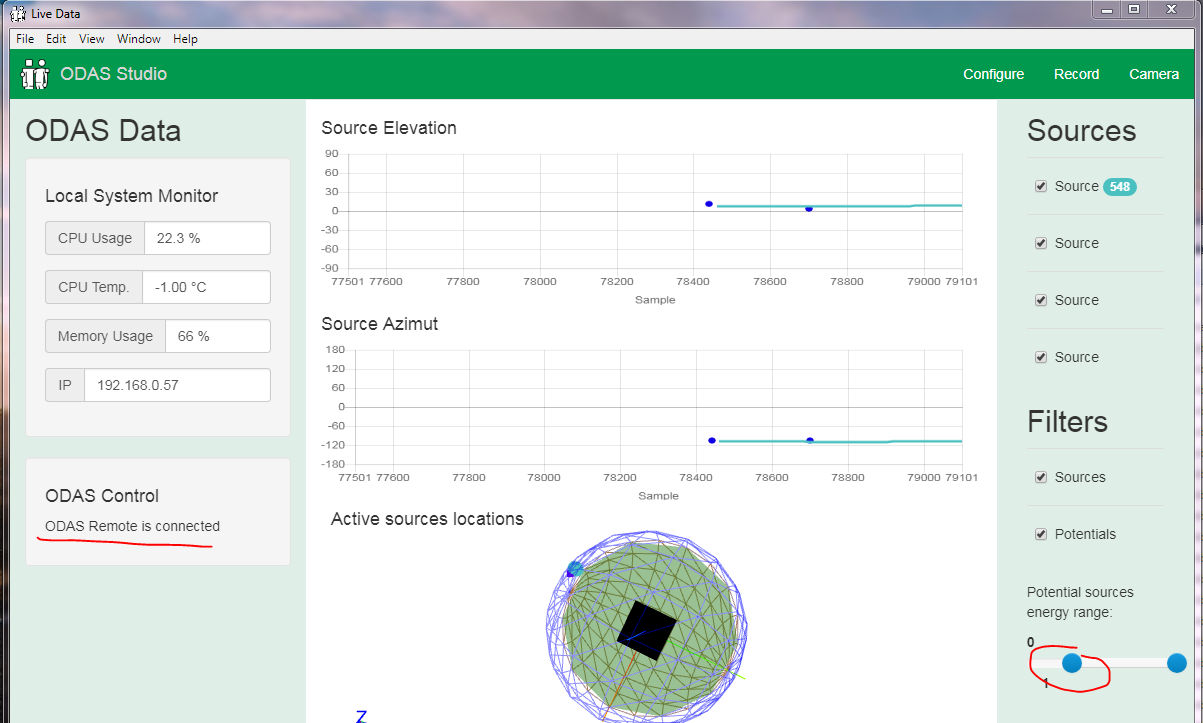The height and width of the screenshot is (723, 1203).
Task: Toggle the Potentials filter checkbox
Action: point(1041,534)
